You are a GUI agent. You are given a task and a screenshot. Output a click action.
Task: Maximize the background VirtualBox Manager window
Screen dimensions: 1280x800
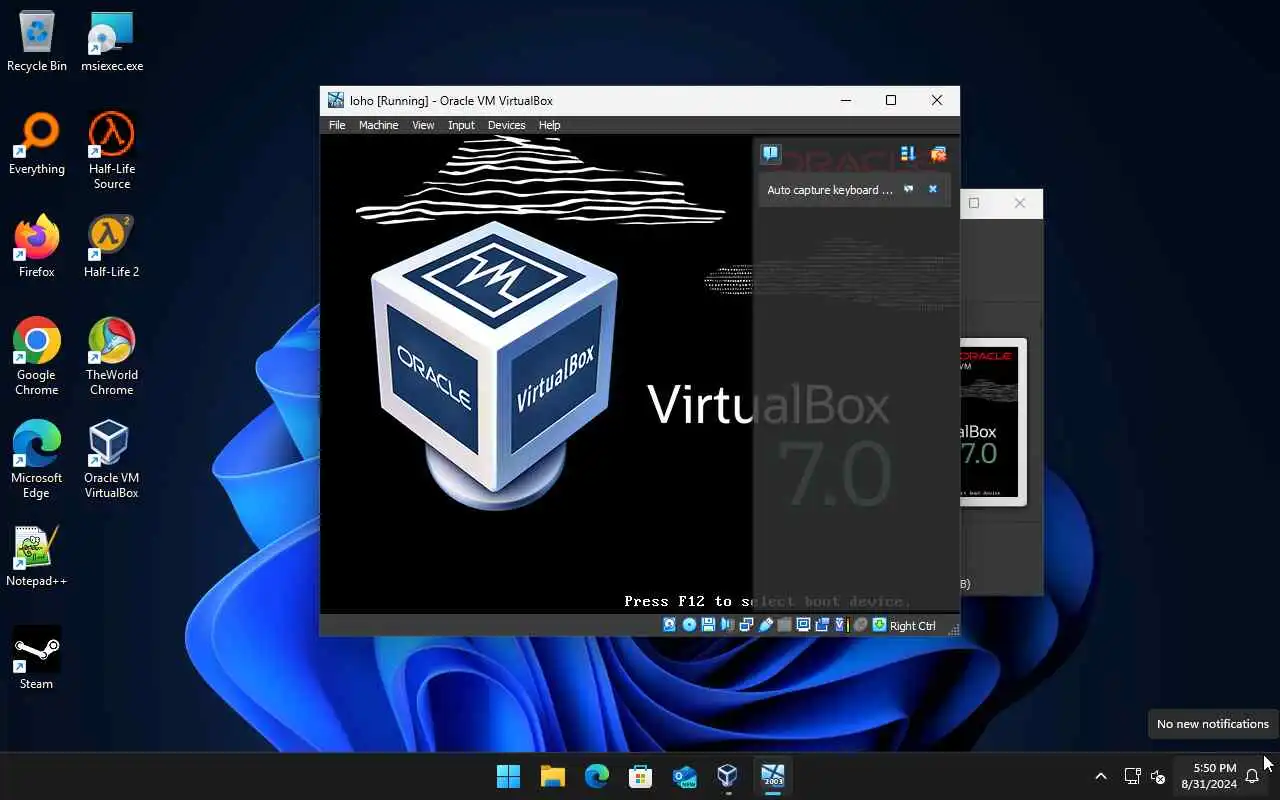974,203
